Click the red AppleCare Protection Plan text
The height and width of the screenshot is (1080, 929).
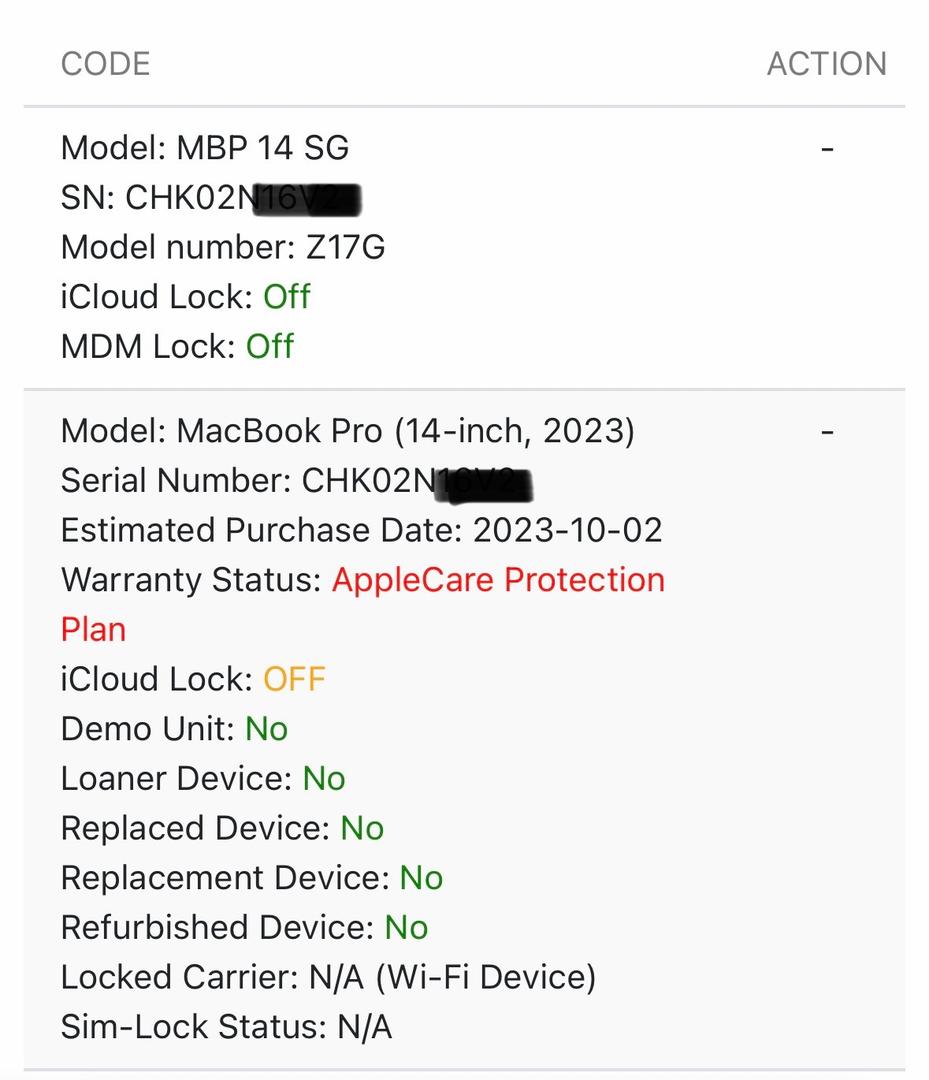point(498,580)
